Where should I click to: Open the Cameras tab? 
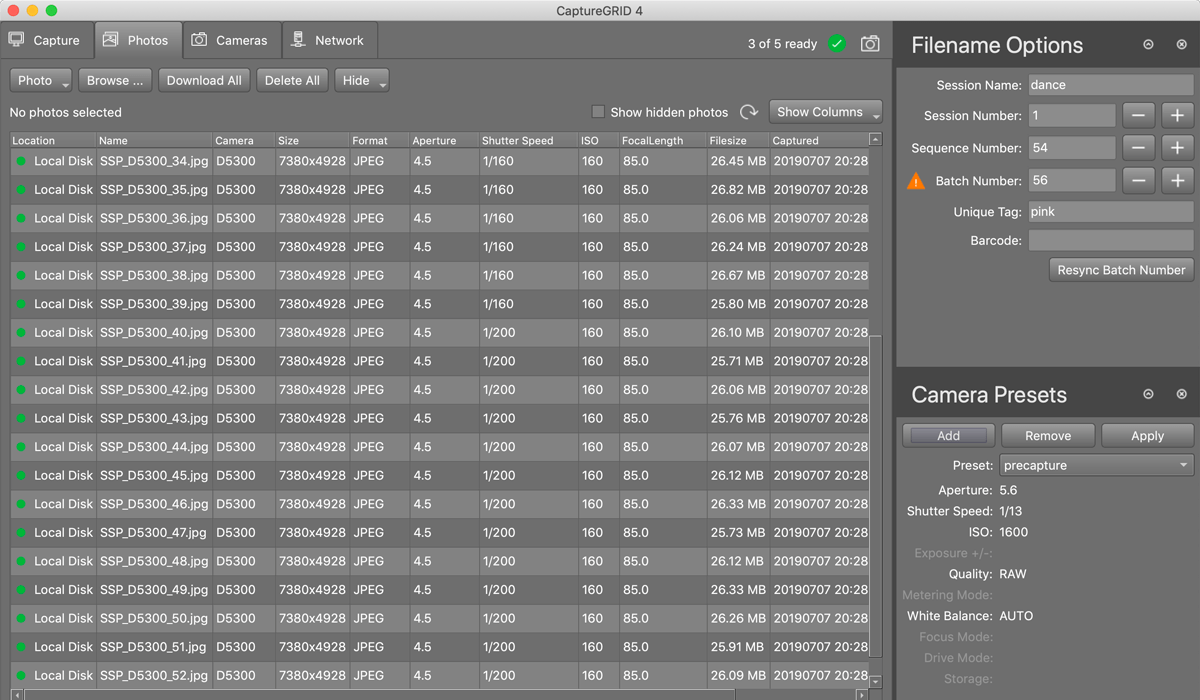pyautogui.click(x=231, y=40)
